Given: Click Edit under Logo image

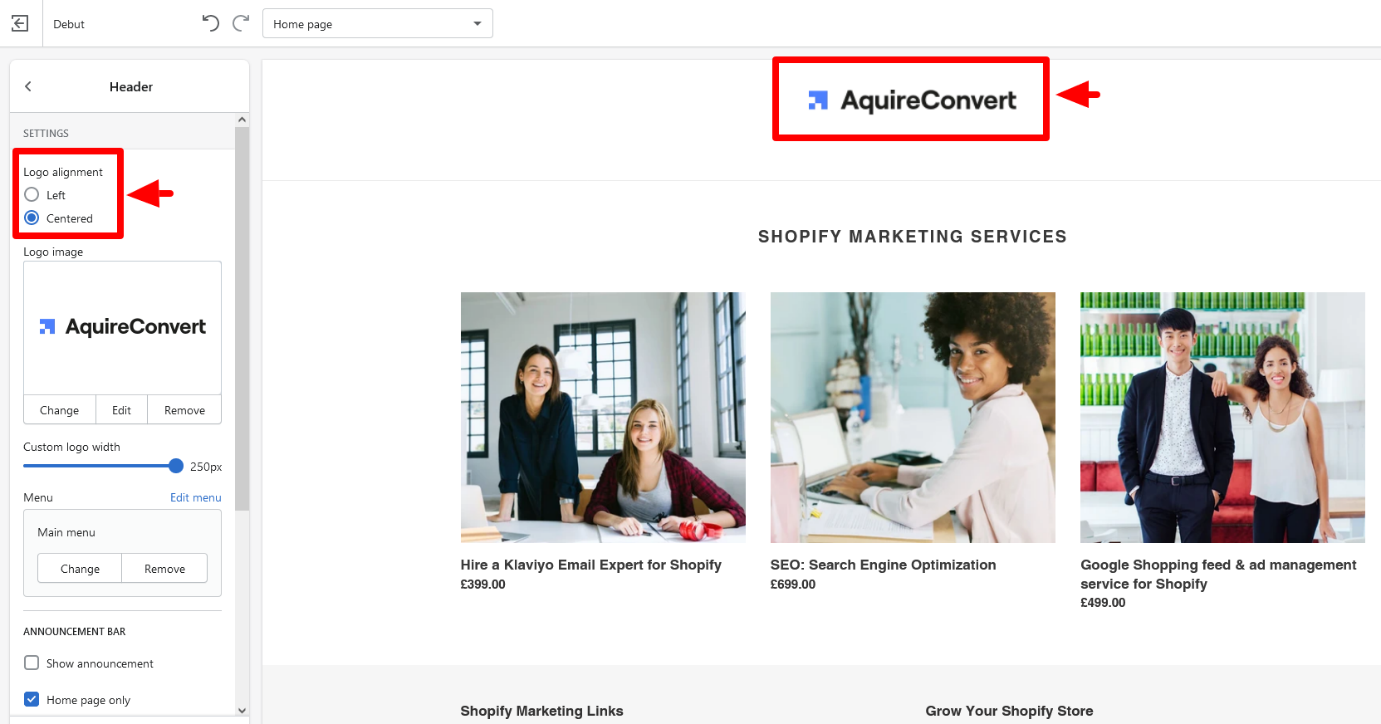Looking at the screenshot, I should 121,410.
